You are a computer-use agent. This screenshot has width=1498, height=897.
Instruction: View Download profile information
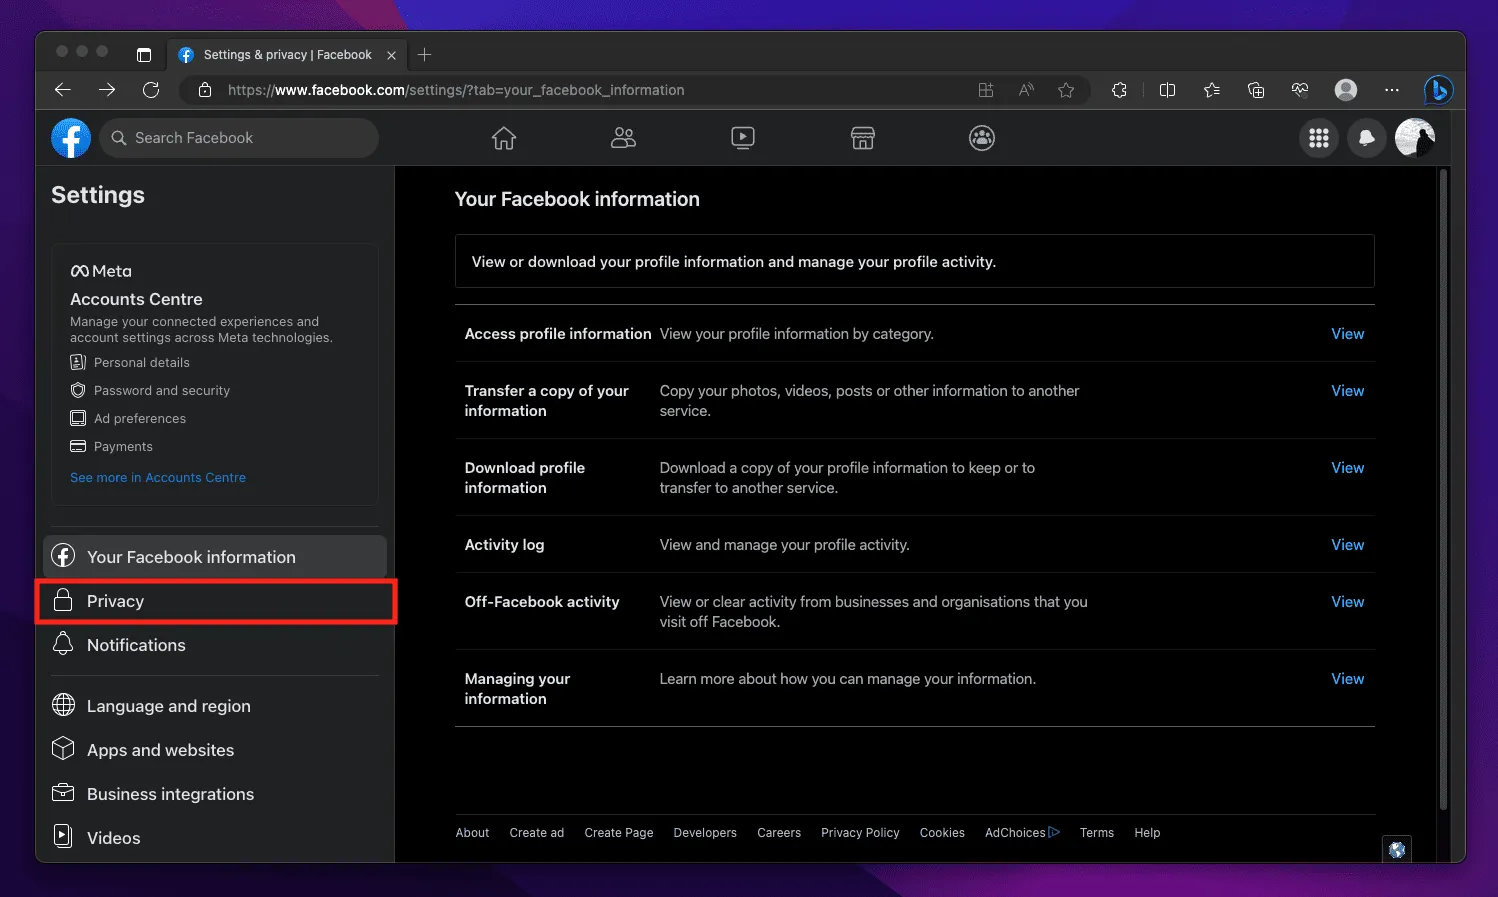pos(1347,468)
